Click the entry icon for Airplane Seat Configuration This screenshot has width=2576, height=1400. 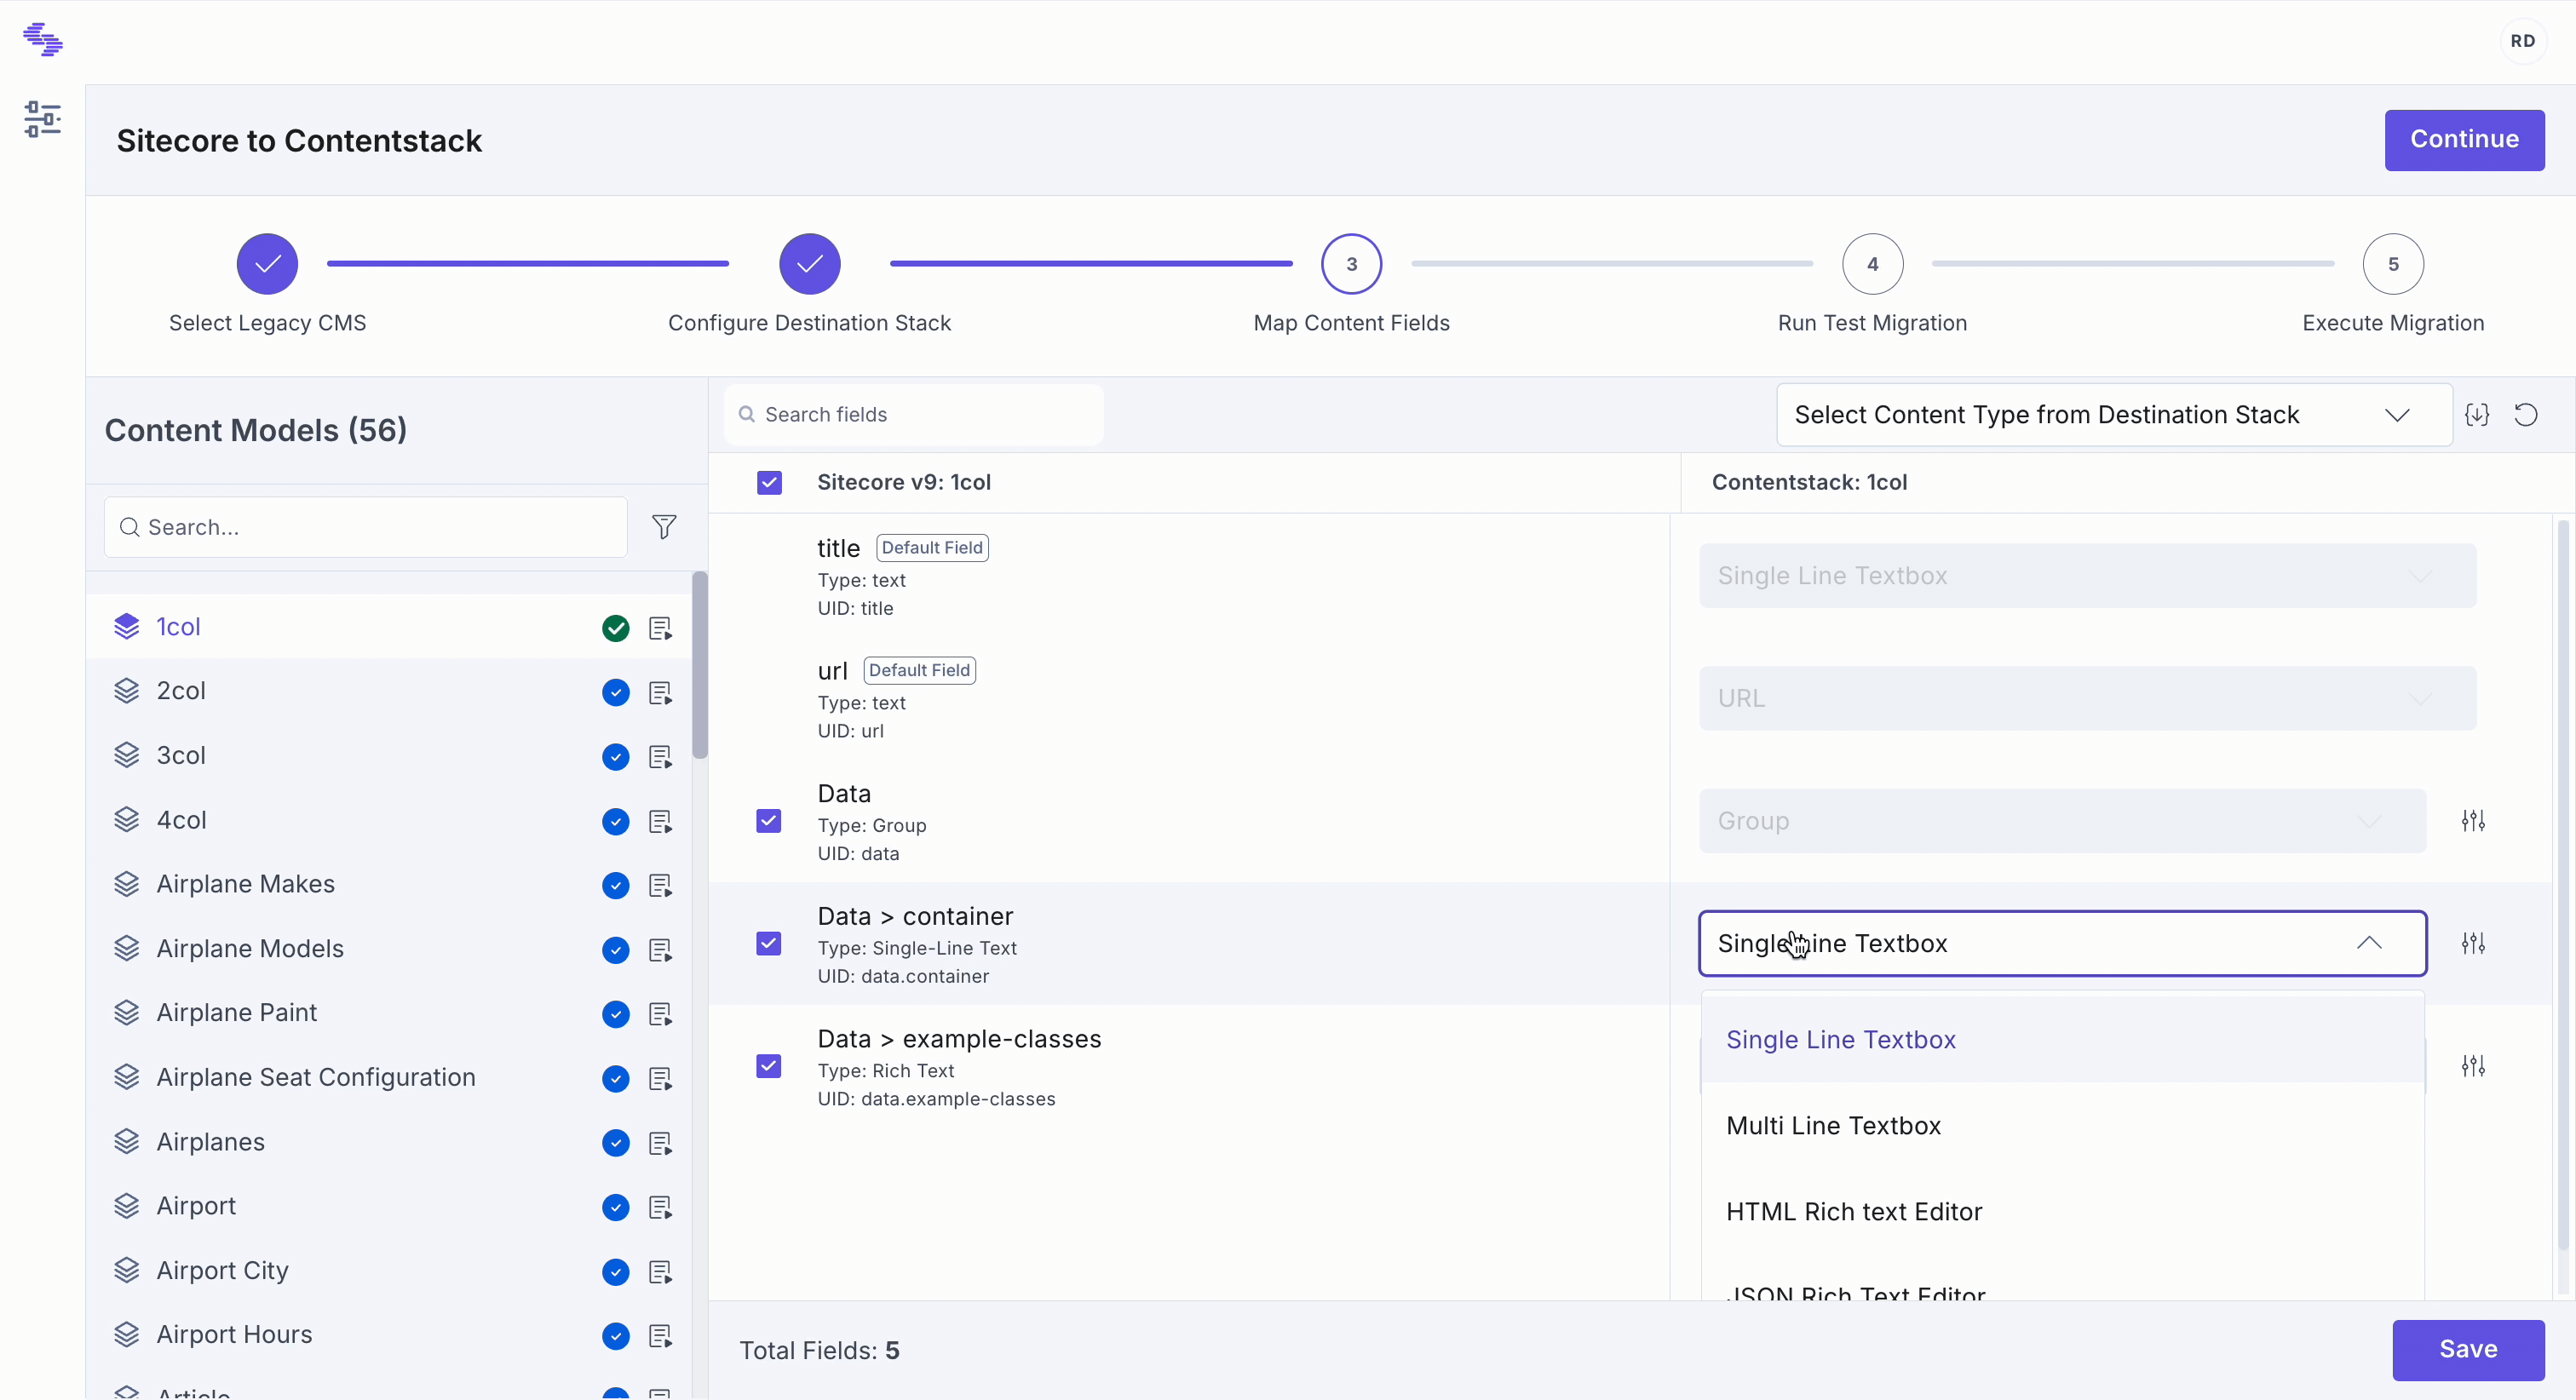tap(660, 1078)
